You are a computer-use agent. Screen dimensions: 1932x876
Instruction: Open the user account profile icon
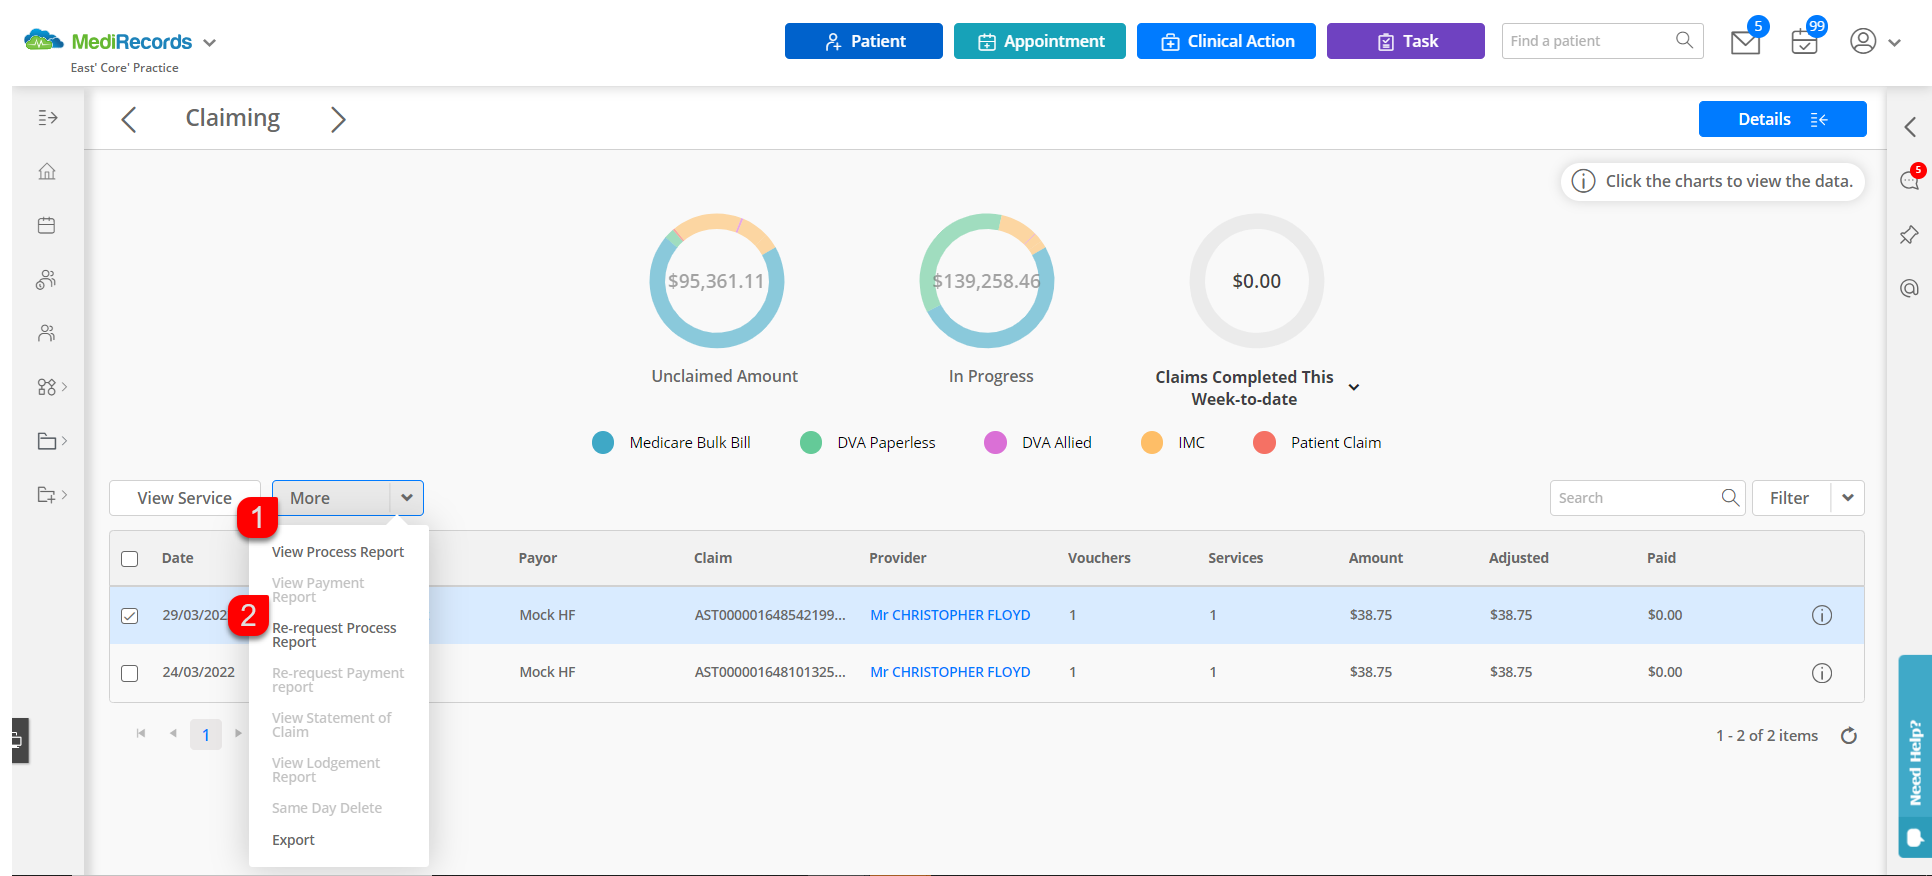click(1863, 41)
